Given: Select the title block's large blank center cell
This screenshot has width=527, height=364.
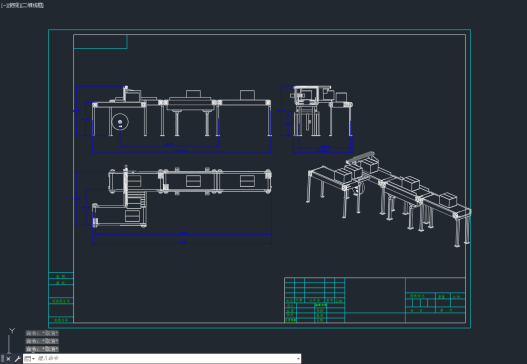Looking at the screenshot, I should [375, 295].
